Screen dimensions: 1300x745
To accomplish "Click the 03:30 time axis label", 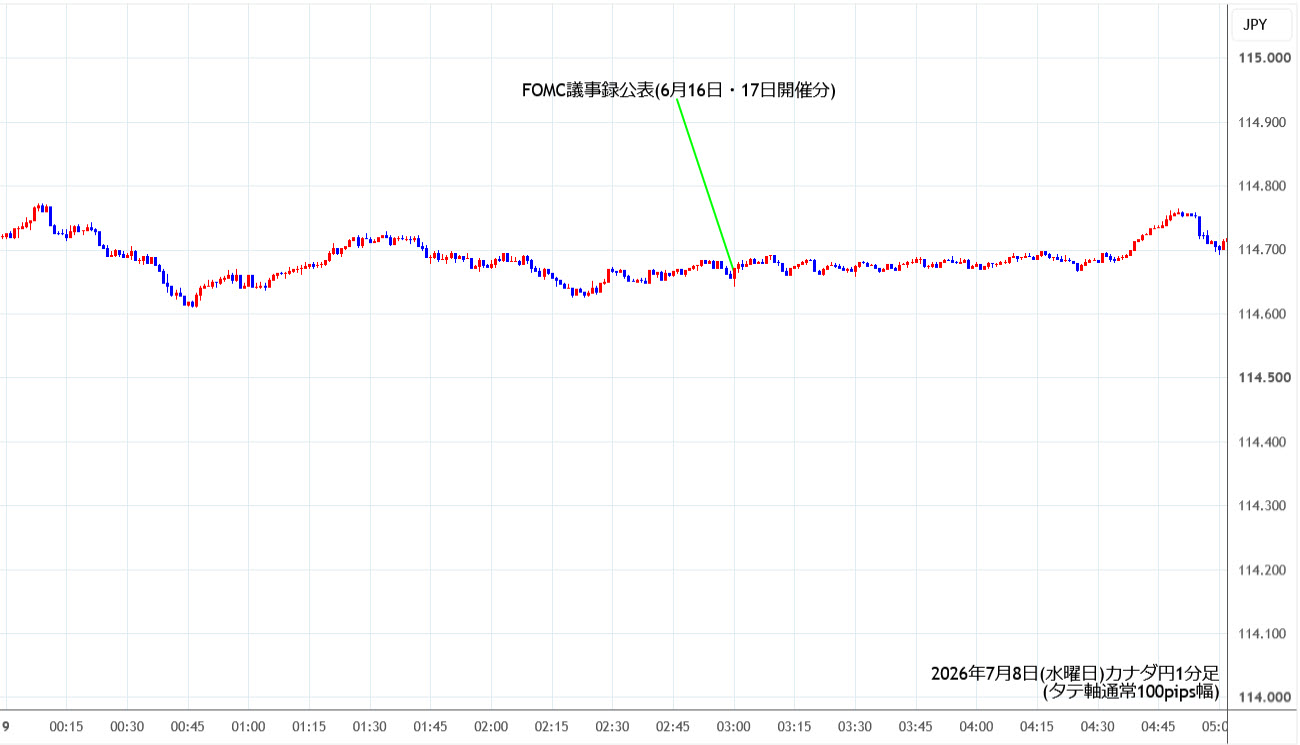I will (x=855, y=727).
